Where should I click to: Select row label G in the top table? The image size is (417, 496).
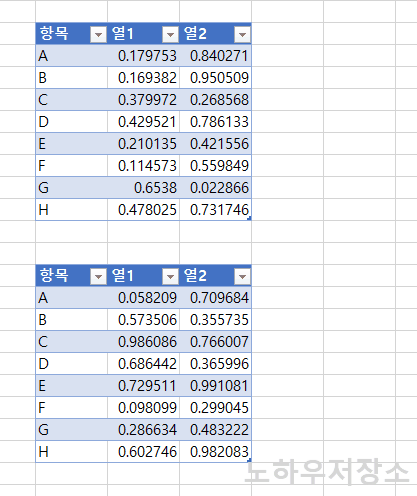[72, 188]
